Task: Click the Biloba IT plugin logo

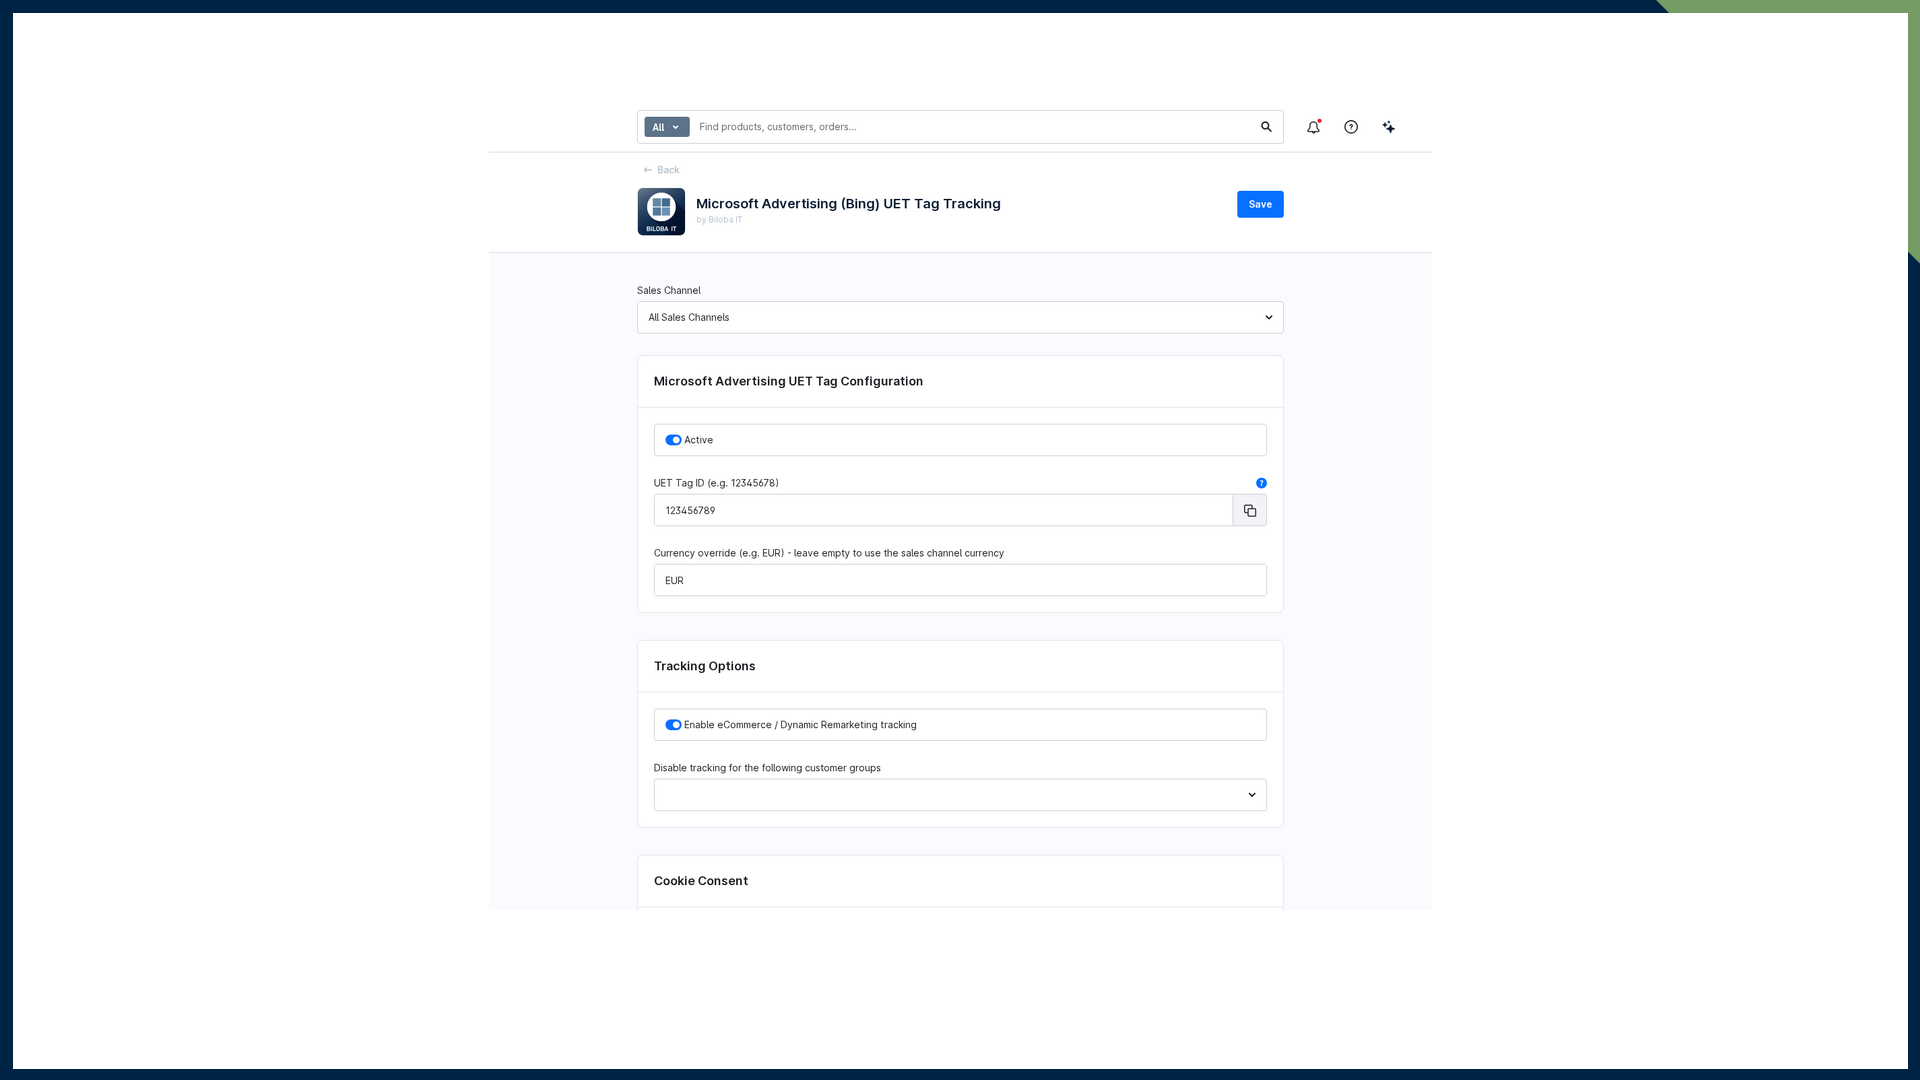Action: point(661,212)
